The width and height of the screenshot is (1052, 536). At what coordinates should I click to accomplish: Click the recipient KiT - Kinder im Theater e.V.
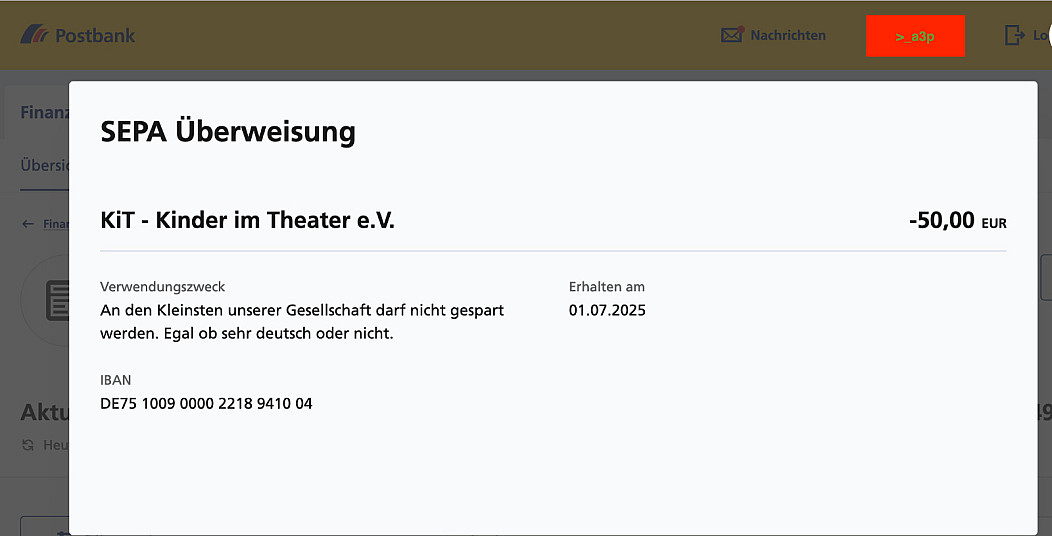(x=247, y=220)
